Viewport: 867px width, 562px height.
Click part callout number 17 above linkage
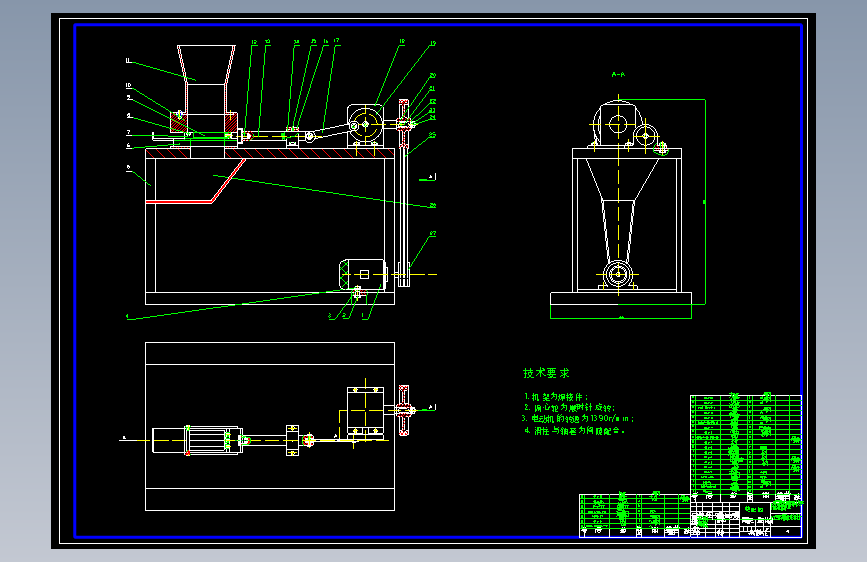click(336, 41)
